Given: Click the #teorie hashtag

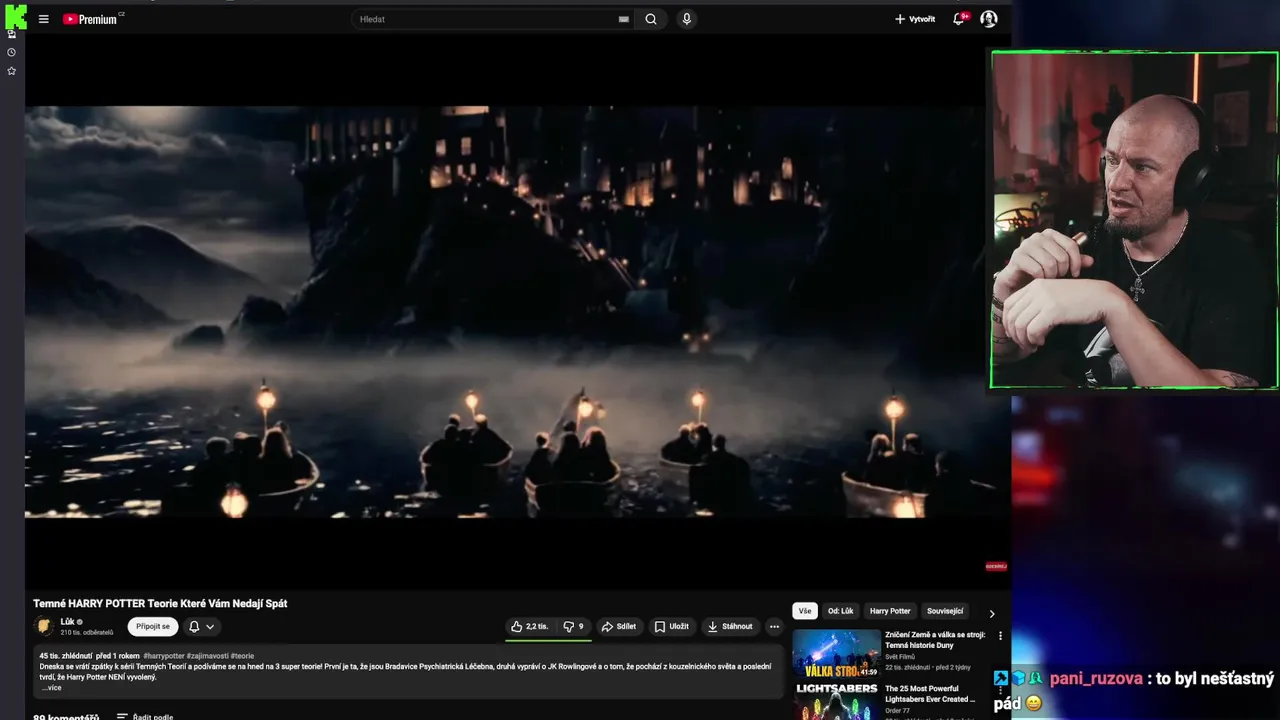Looking at the screenshot, I should [243, 656].
